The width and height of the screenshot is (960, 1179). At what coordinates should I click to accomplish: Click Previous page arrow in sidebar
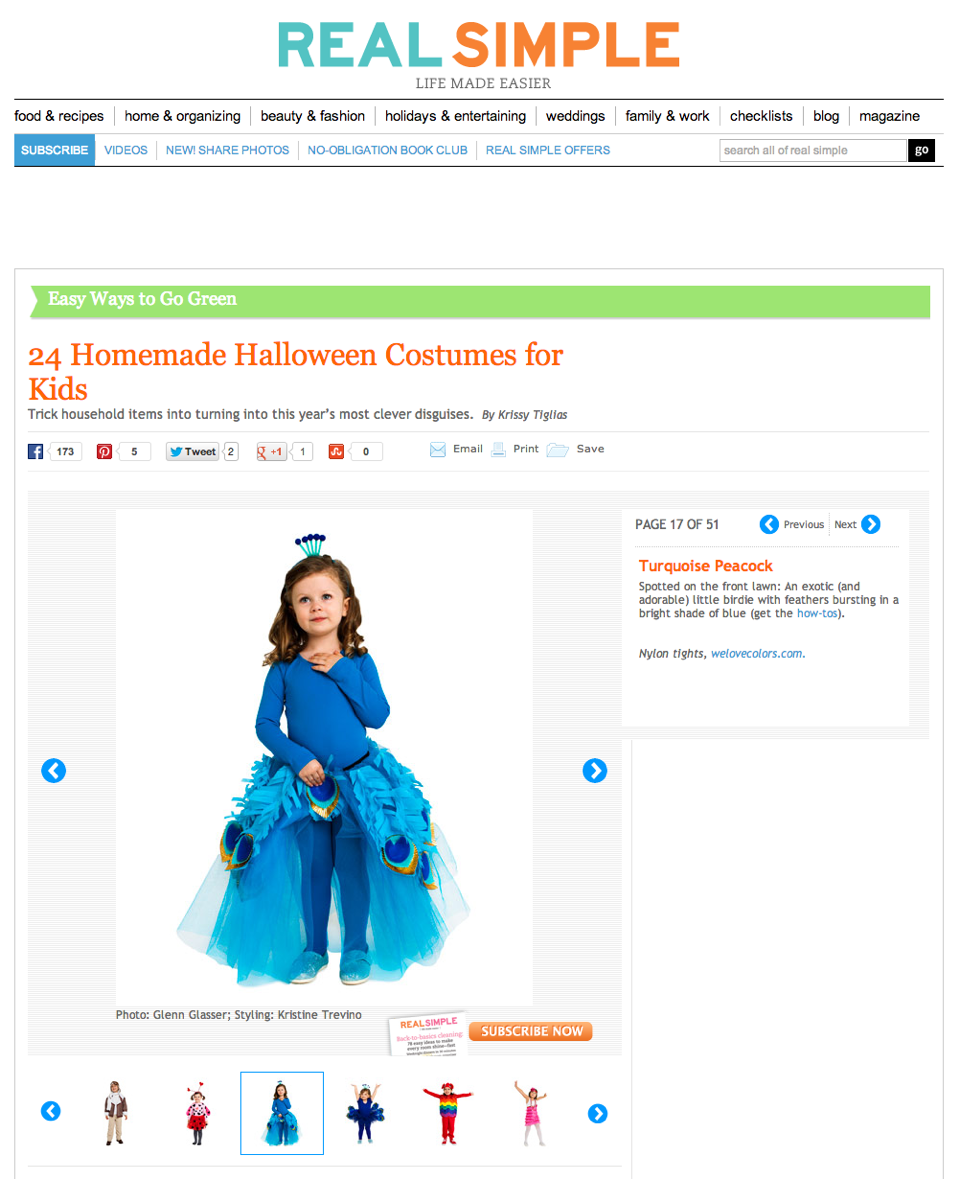[x=769, y=524]
